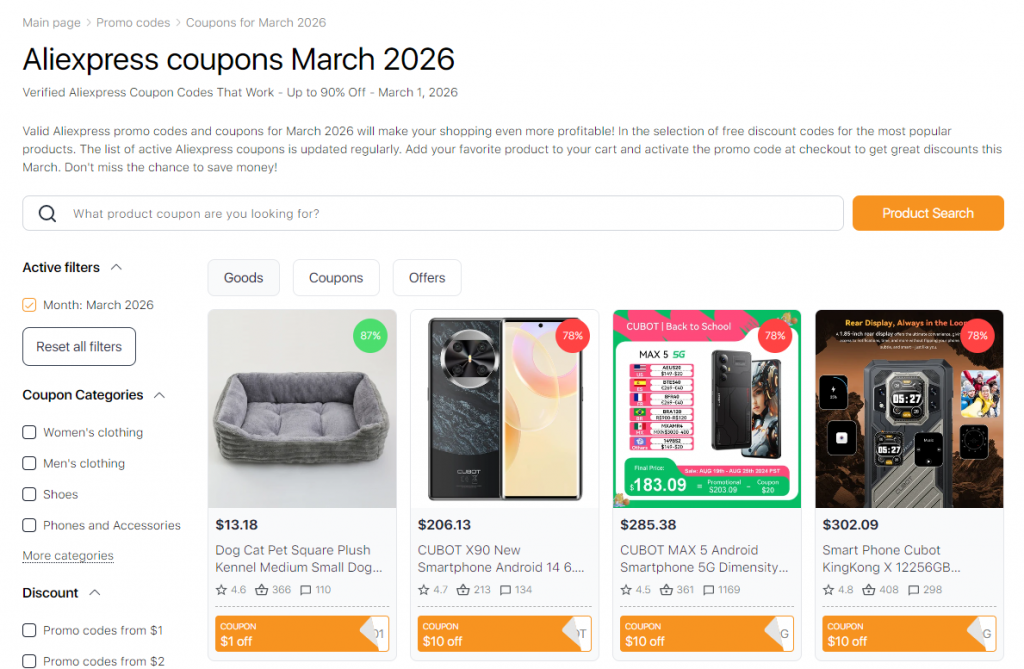1024x669 pixels.
Task: Switch to the Offers tab
Action: tap(427, 277)
